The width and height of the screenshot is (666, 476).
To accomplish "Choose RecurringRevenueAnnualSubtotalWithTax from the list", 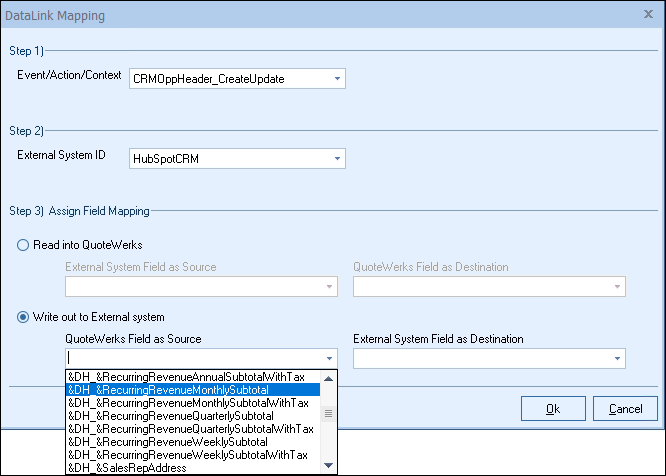I will (187, 377).
